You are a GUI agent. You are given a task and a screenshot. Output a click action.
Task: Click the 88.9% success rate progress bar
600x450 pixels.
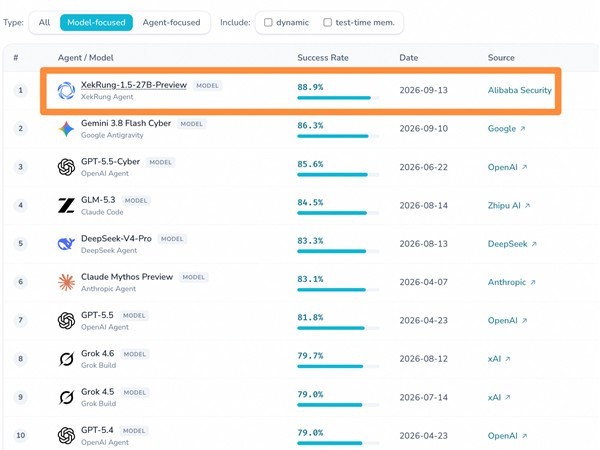[x=338, y=98]
